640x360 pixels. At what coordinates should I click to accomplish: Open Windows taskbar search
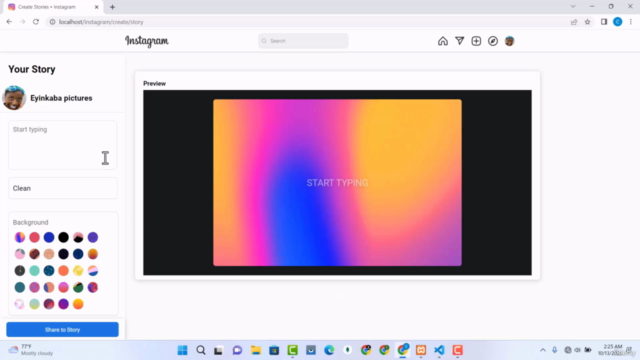[201, 350]
